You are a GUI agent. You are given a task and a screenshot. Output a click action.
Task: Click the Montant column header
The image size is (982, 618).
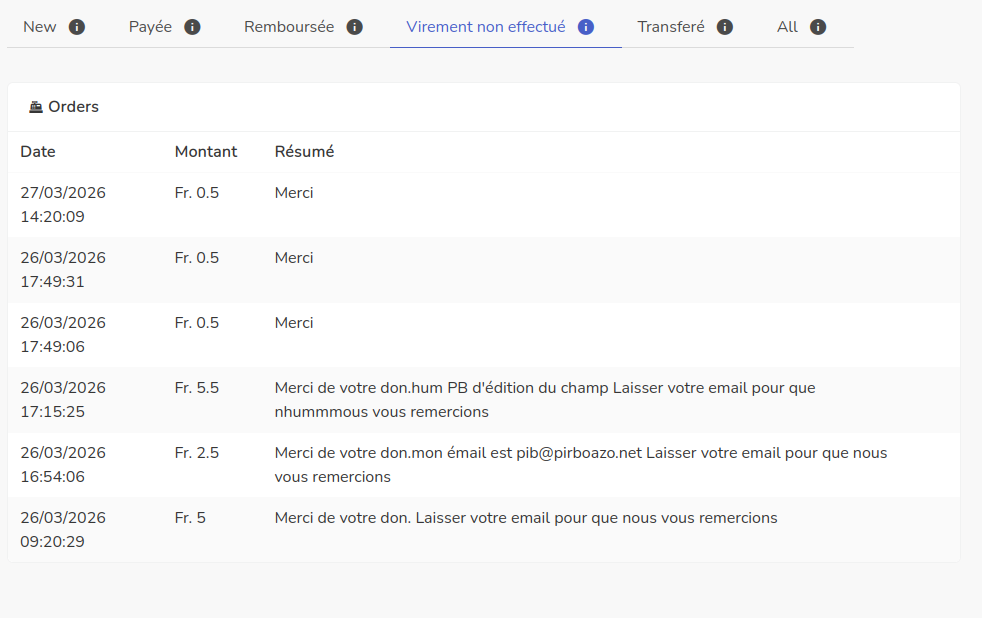click(x=206, y=152)
